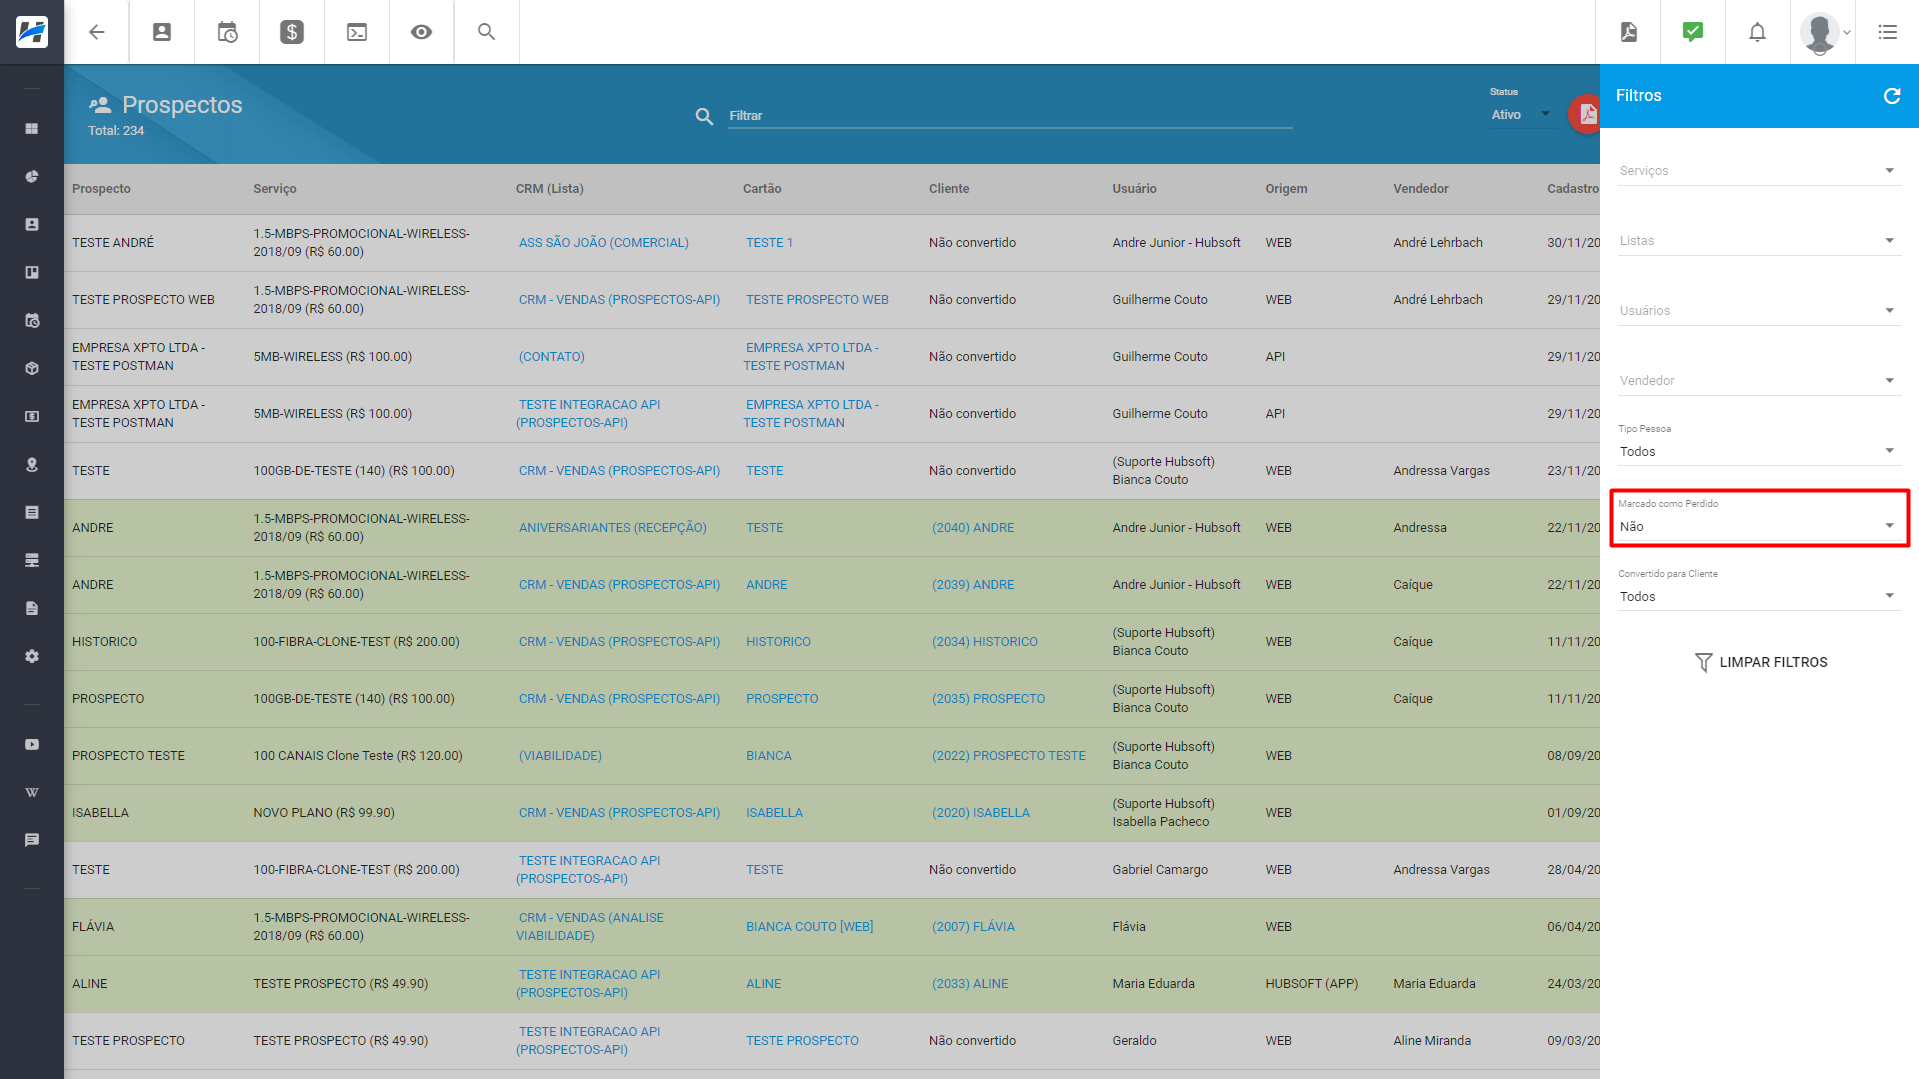Open the settings gear icon in sidebar

32,656
